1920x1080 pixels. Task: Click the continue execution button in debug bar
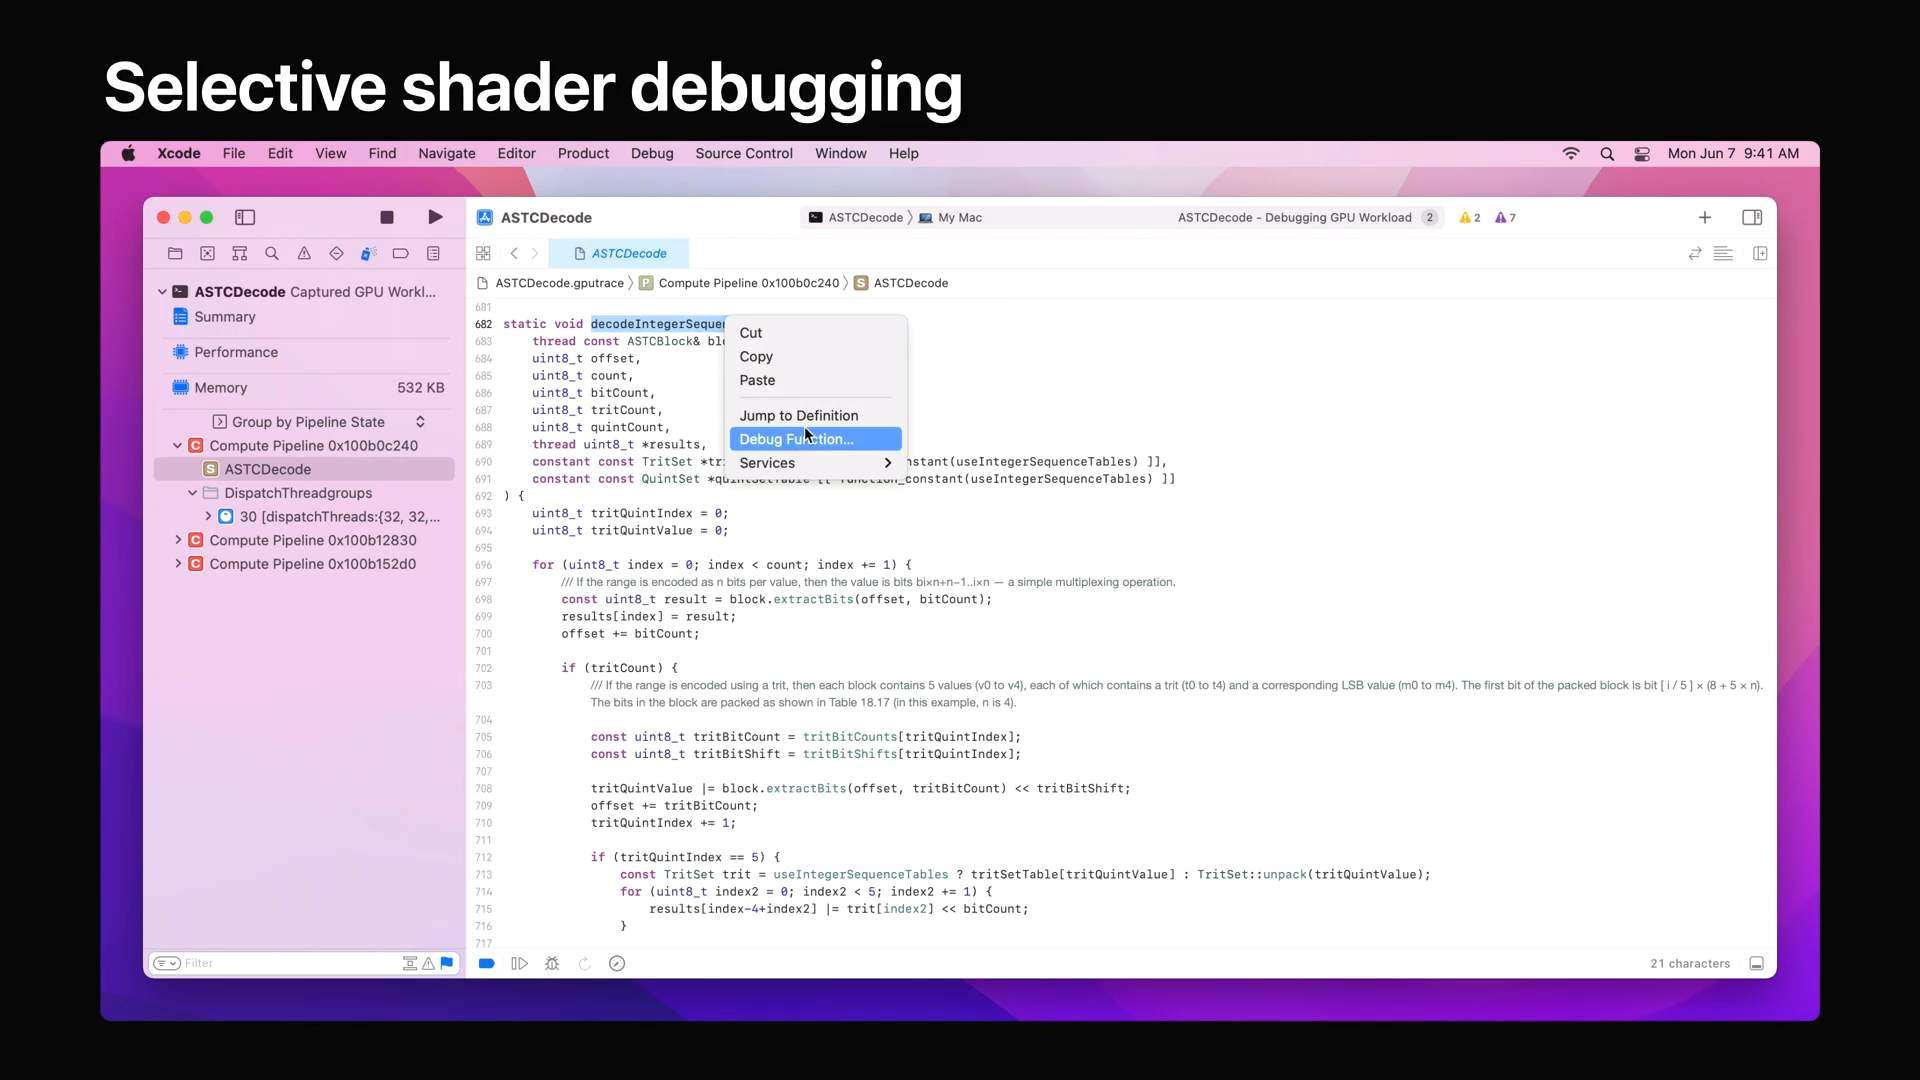point(519,964)
